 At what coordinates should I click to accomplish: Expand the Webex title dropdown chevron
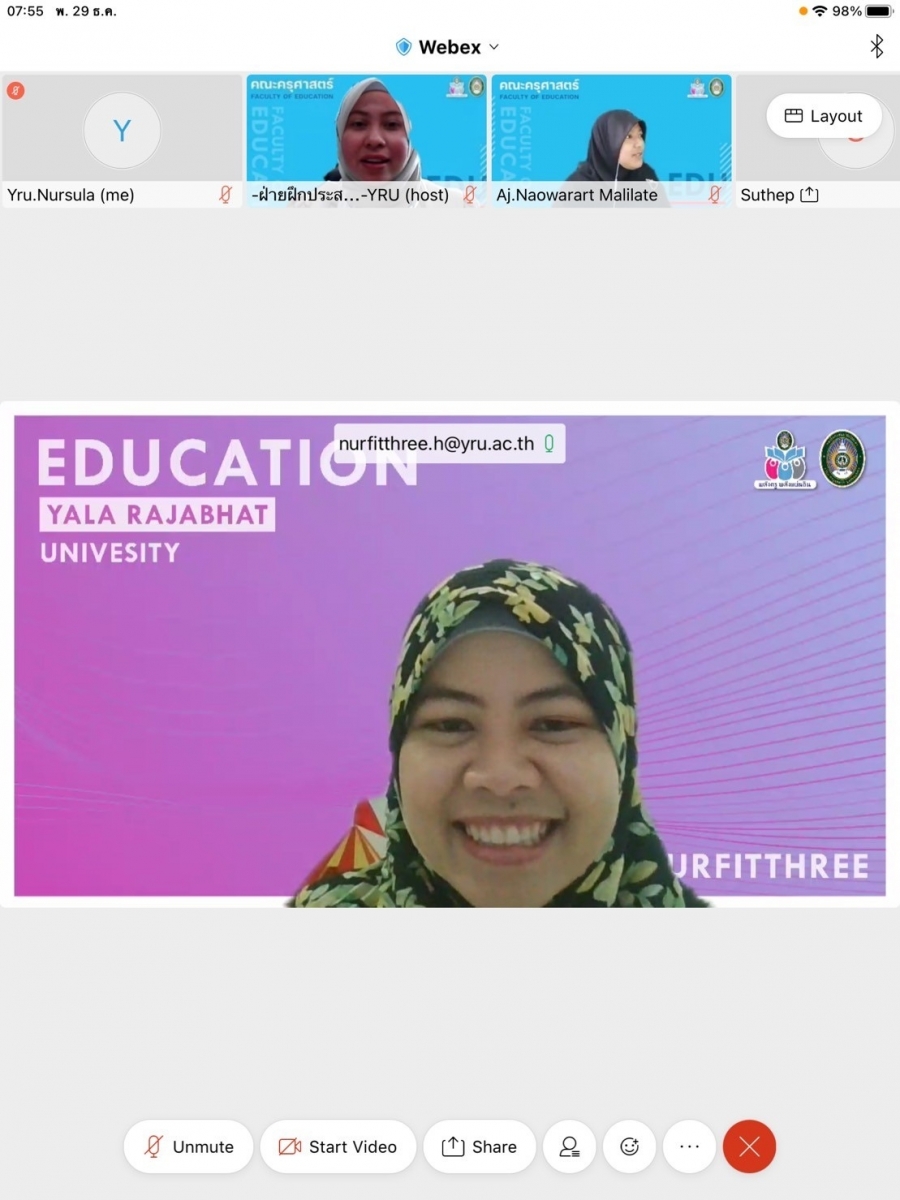(x=494, y=47)
